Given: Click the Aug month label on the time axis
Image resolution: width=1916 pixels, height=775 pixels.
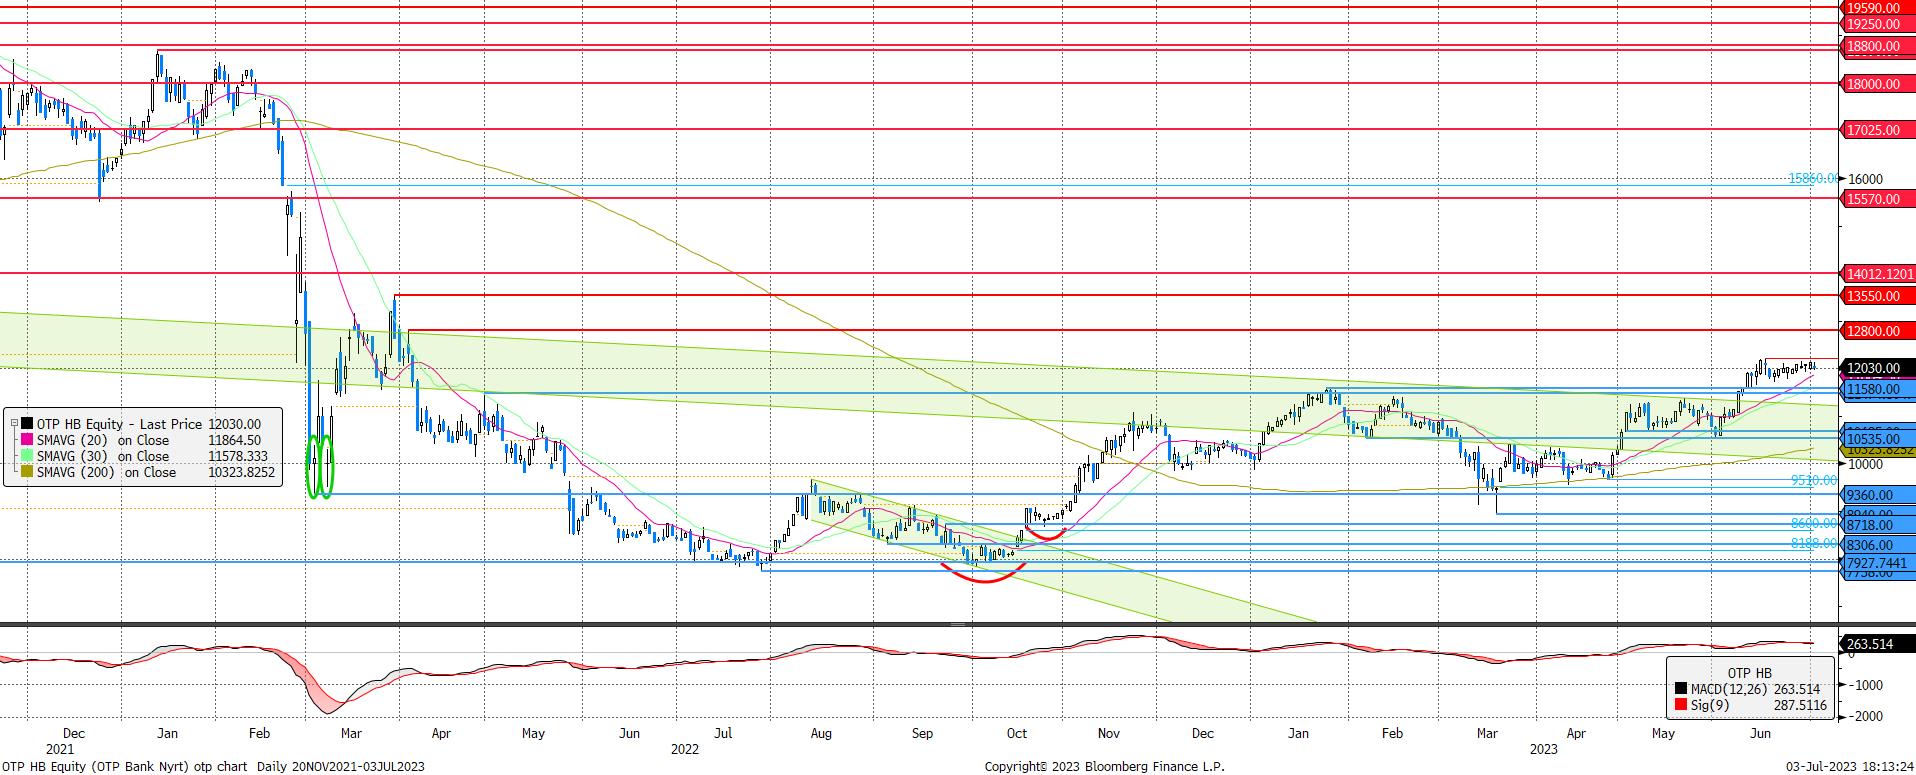Looking at the screenshot, I should (821, 733).
